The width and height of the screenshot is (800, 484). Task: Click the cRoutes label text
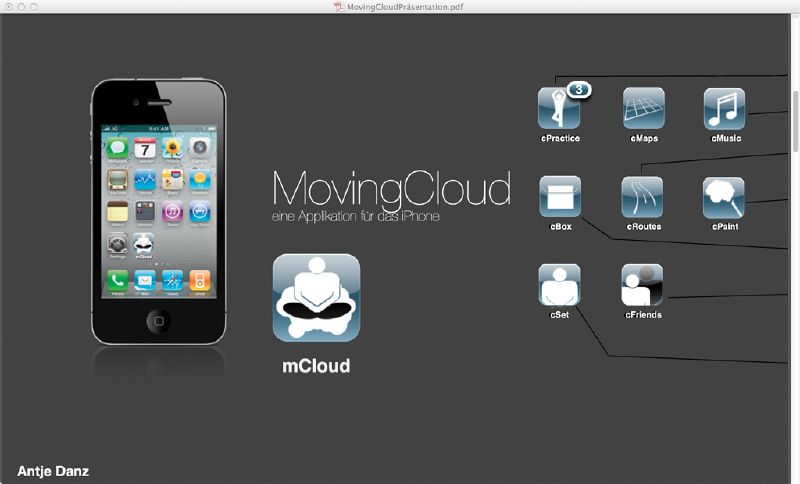point(643,226)
